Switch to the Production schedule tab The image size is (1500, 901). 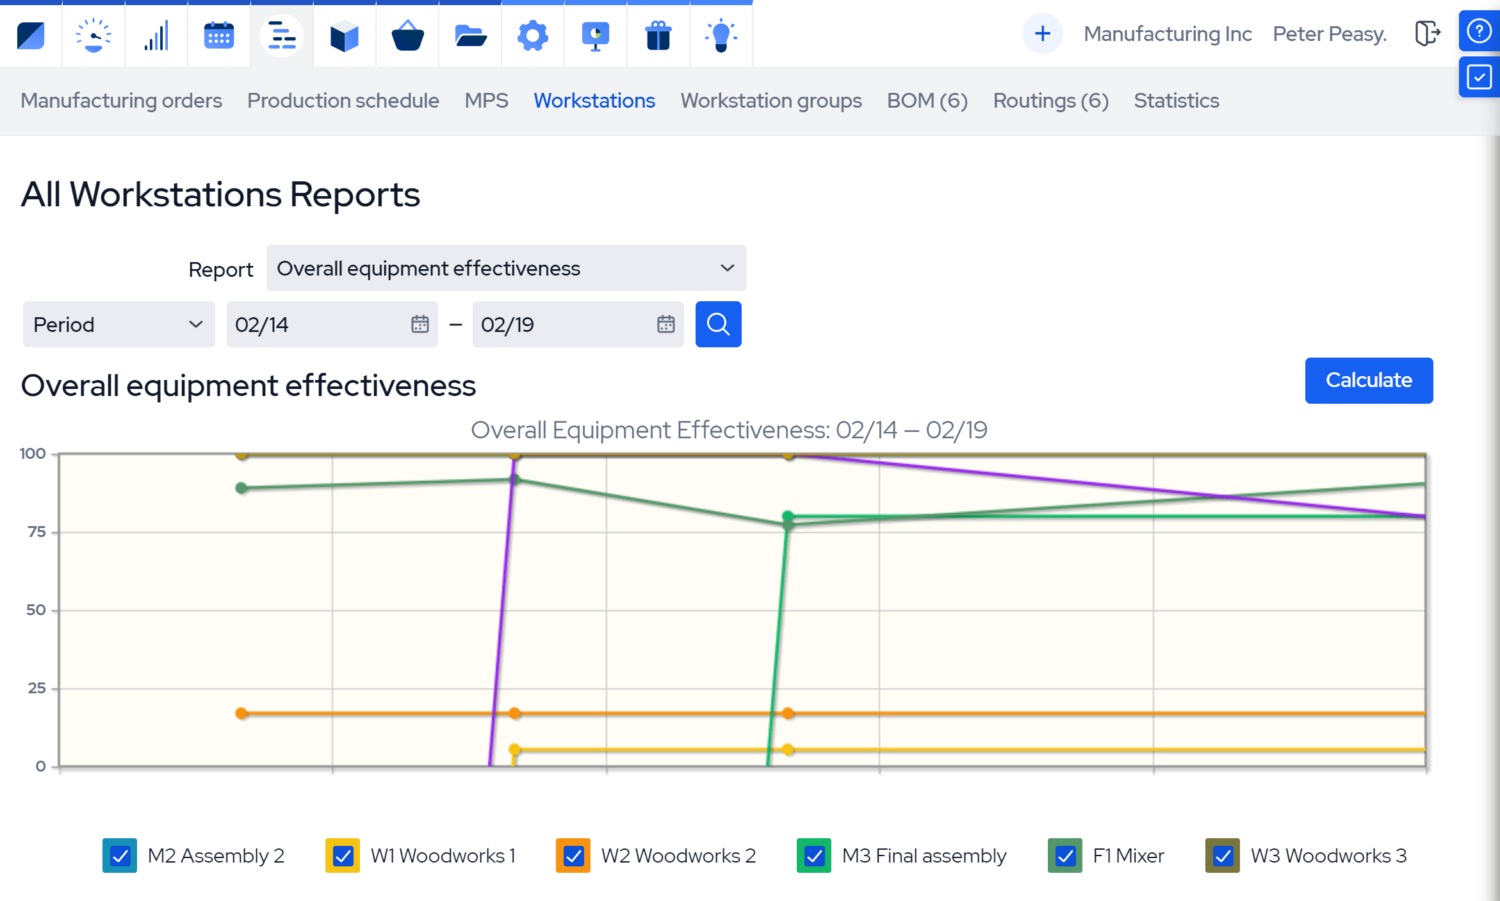tap(343, 101)
